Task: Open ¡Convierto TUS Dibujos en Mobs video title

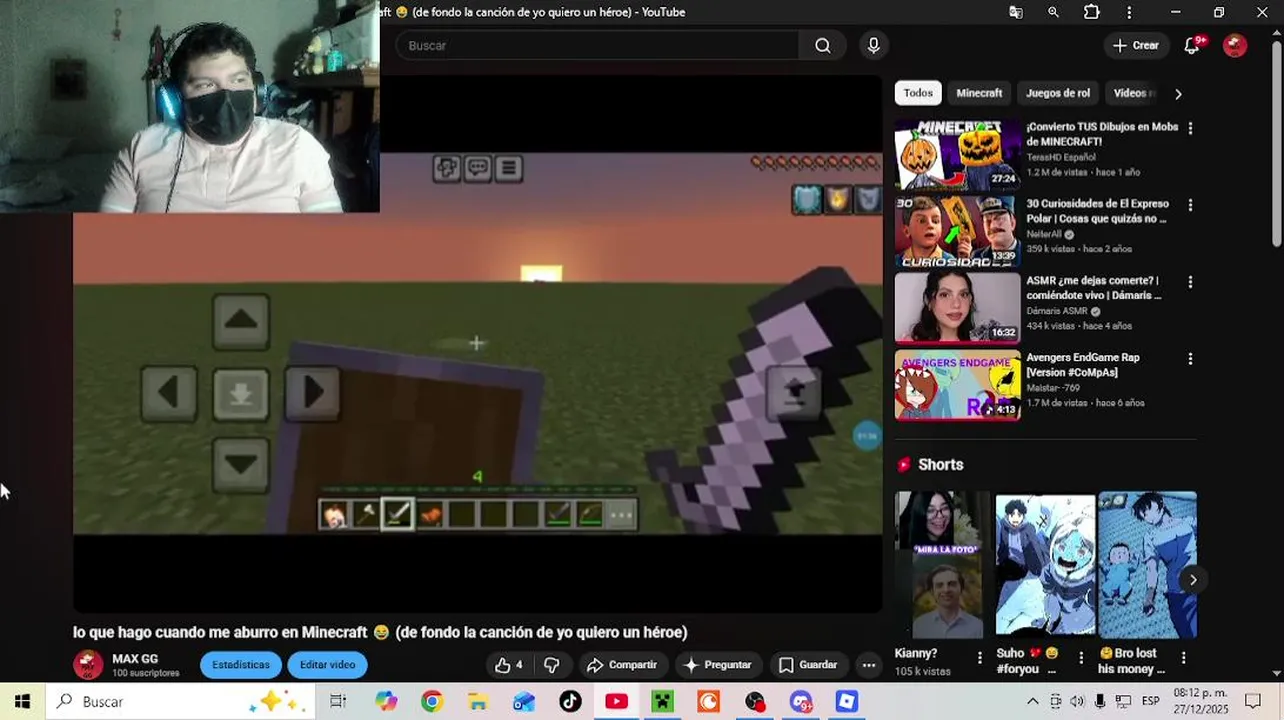Action: coord(1102,134)
